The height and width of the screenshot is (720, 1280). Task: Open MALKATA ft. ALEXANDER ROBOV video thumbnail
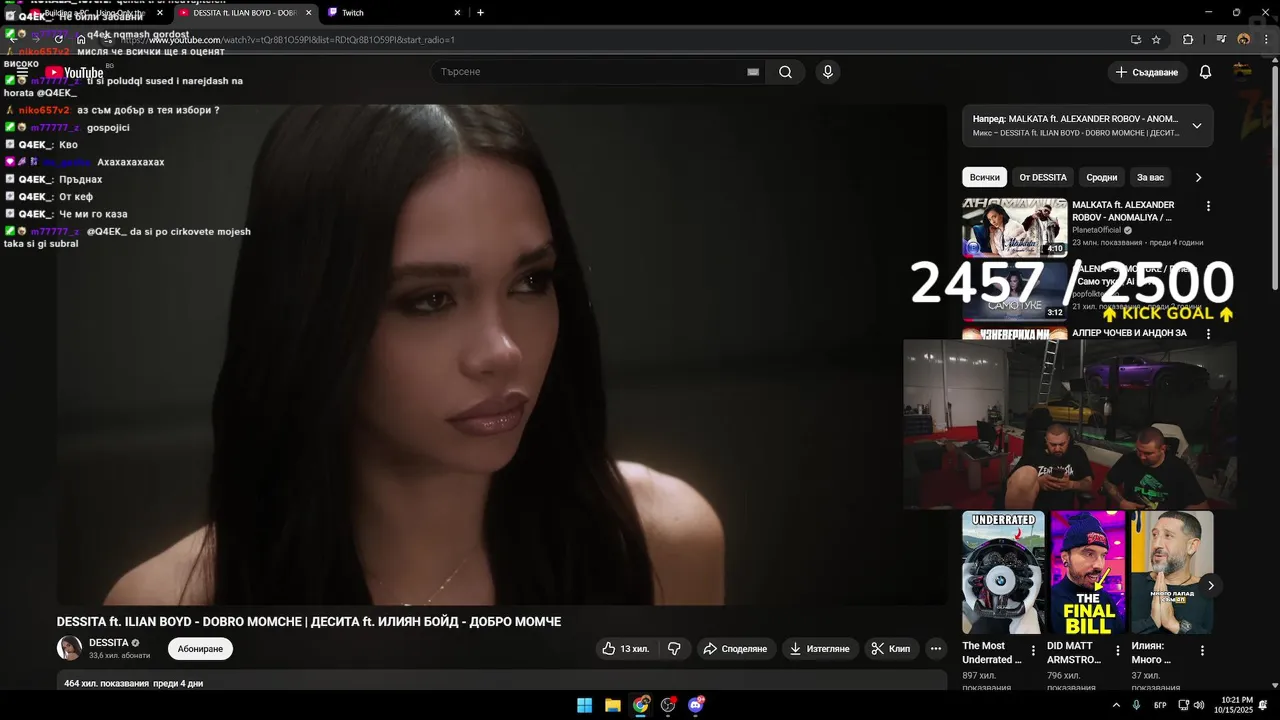pyautogui.click(x=1014, y=227)
